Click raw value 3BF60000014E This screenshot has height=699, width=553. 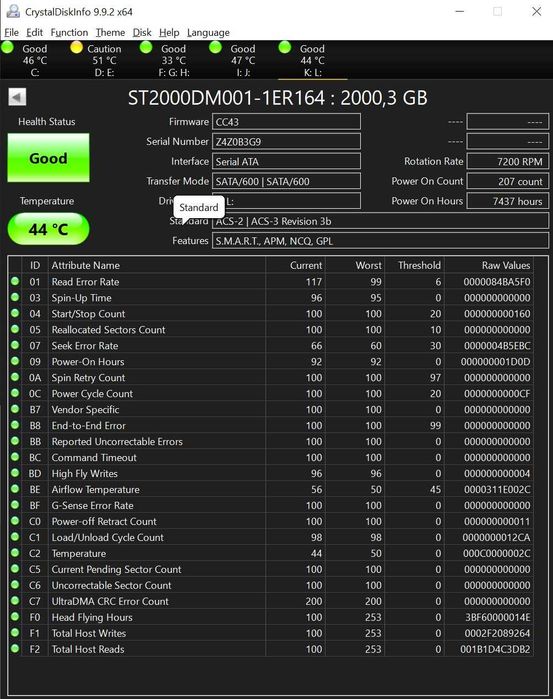point(497,617)
